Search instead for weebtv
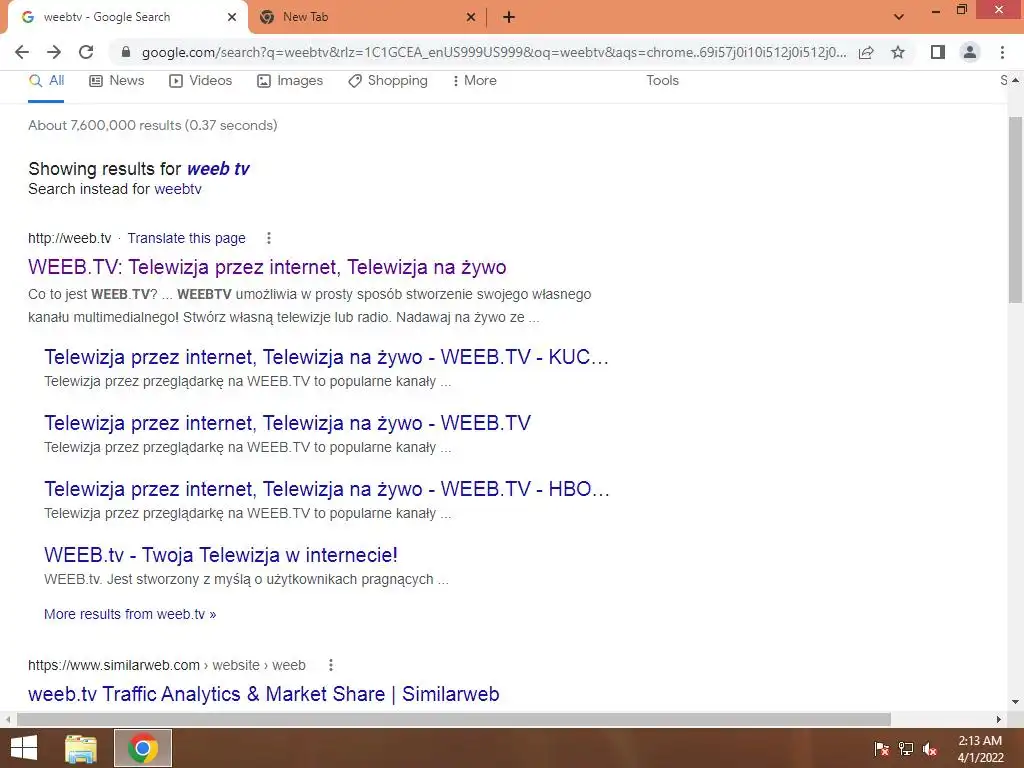 (x=178, y=189)
